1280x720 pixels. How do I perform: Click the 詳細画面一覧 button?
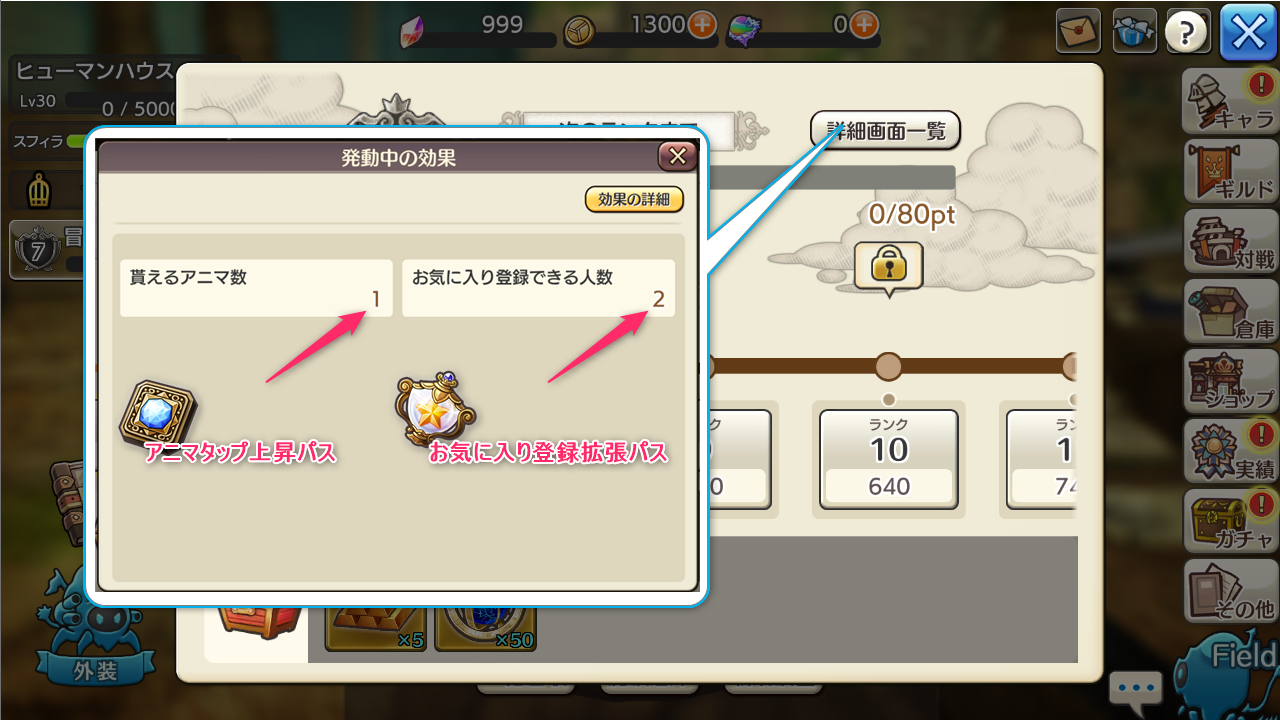click(885, 130)
